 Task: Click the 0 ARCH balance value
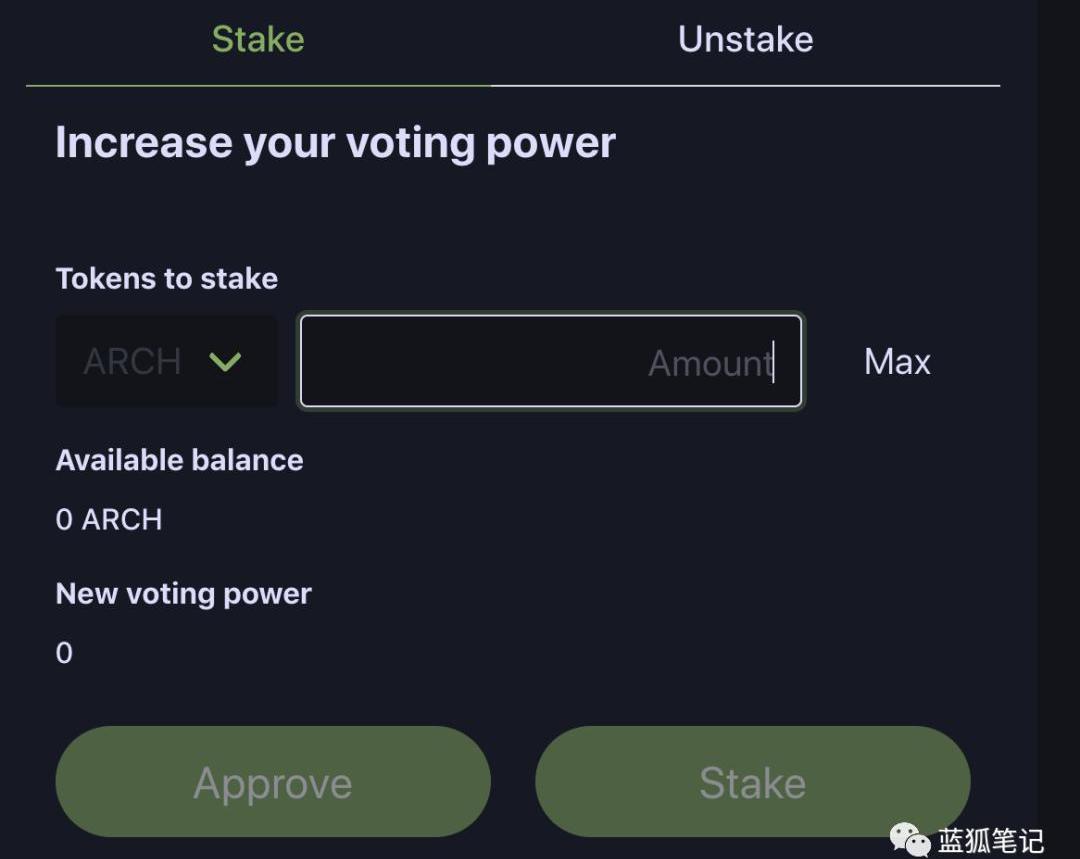[109, 520]
